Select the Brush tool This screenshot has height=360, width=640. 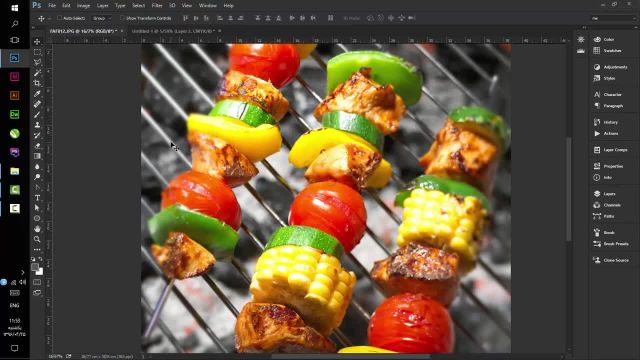(x=37, y=114)
